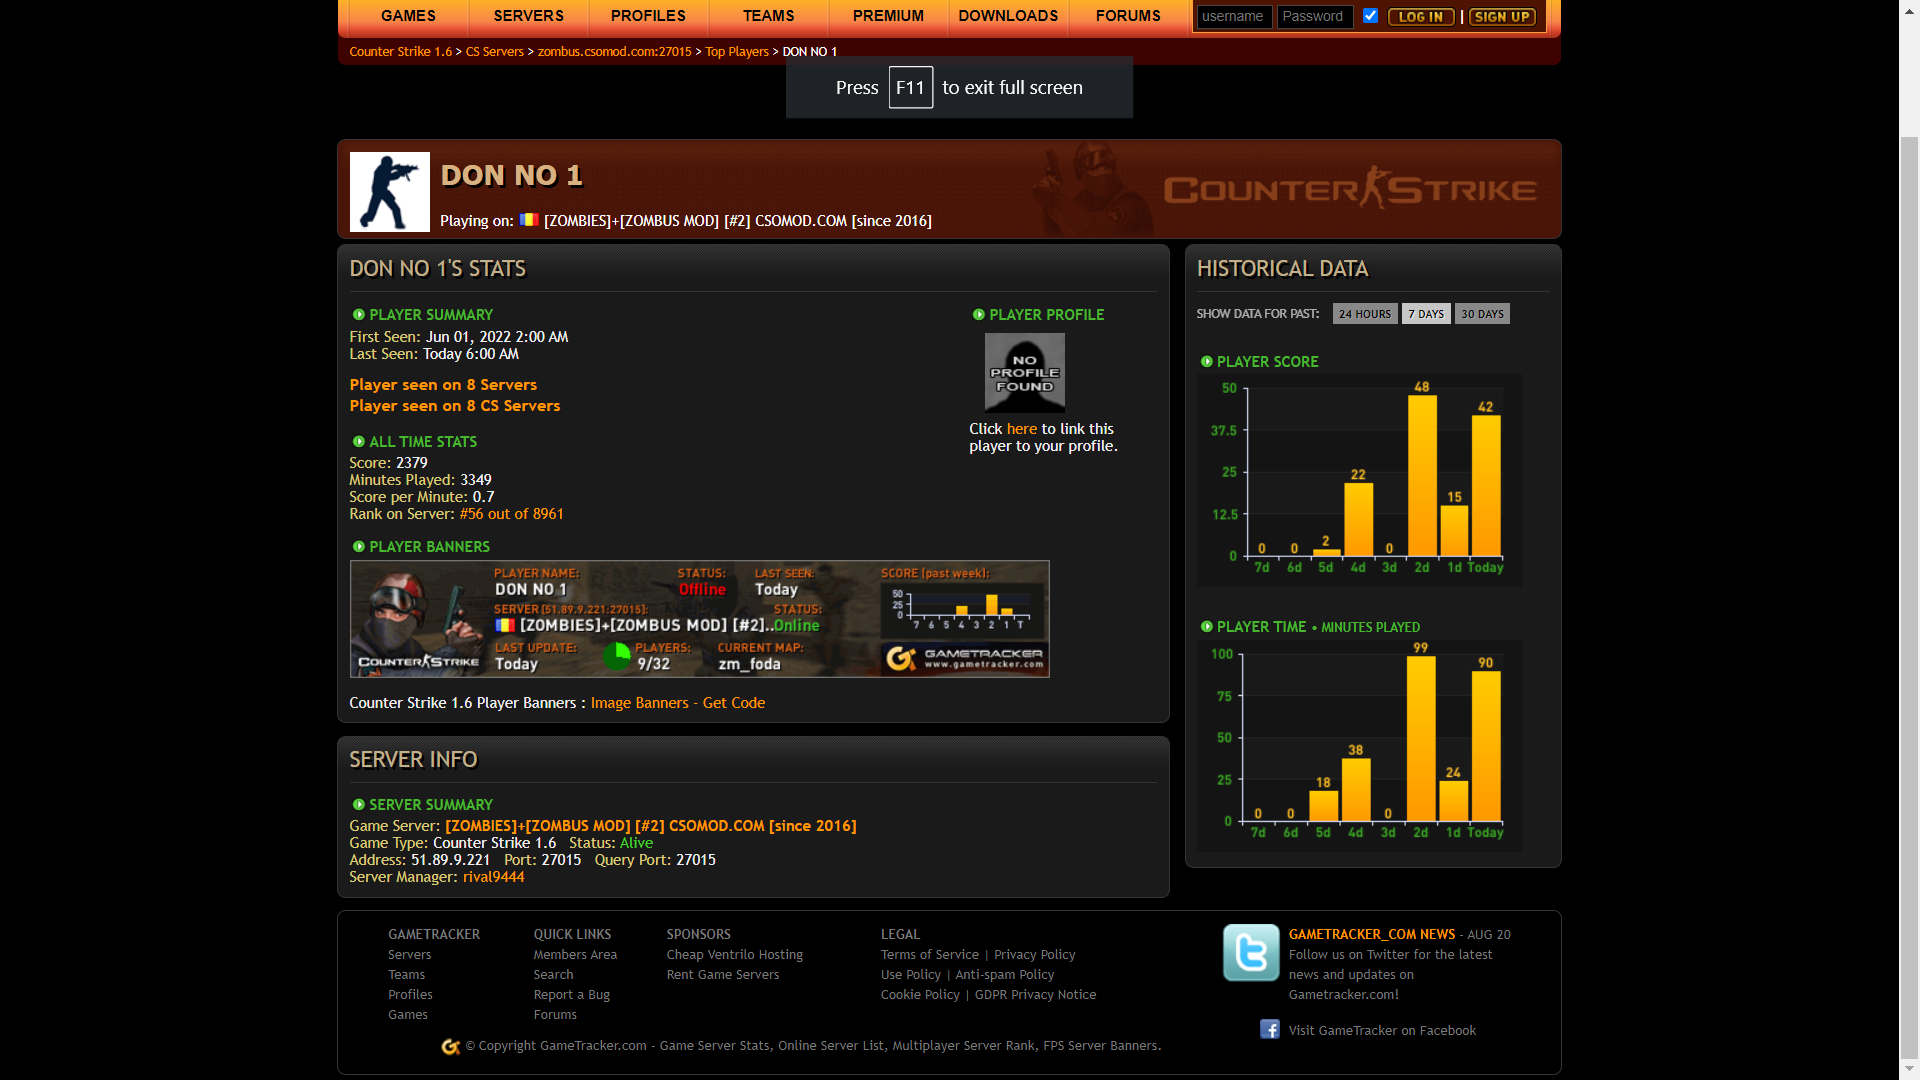Click the username input field
Screen dimensions: 1920x1080
pyautogui.click(x=1233, y=17)
